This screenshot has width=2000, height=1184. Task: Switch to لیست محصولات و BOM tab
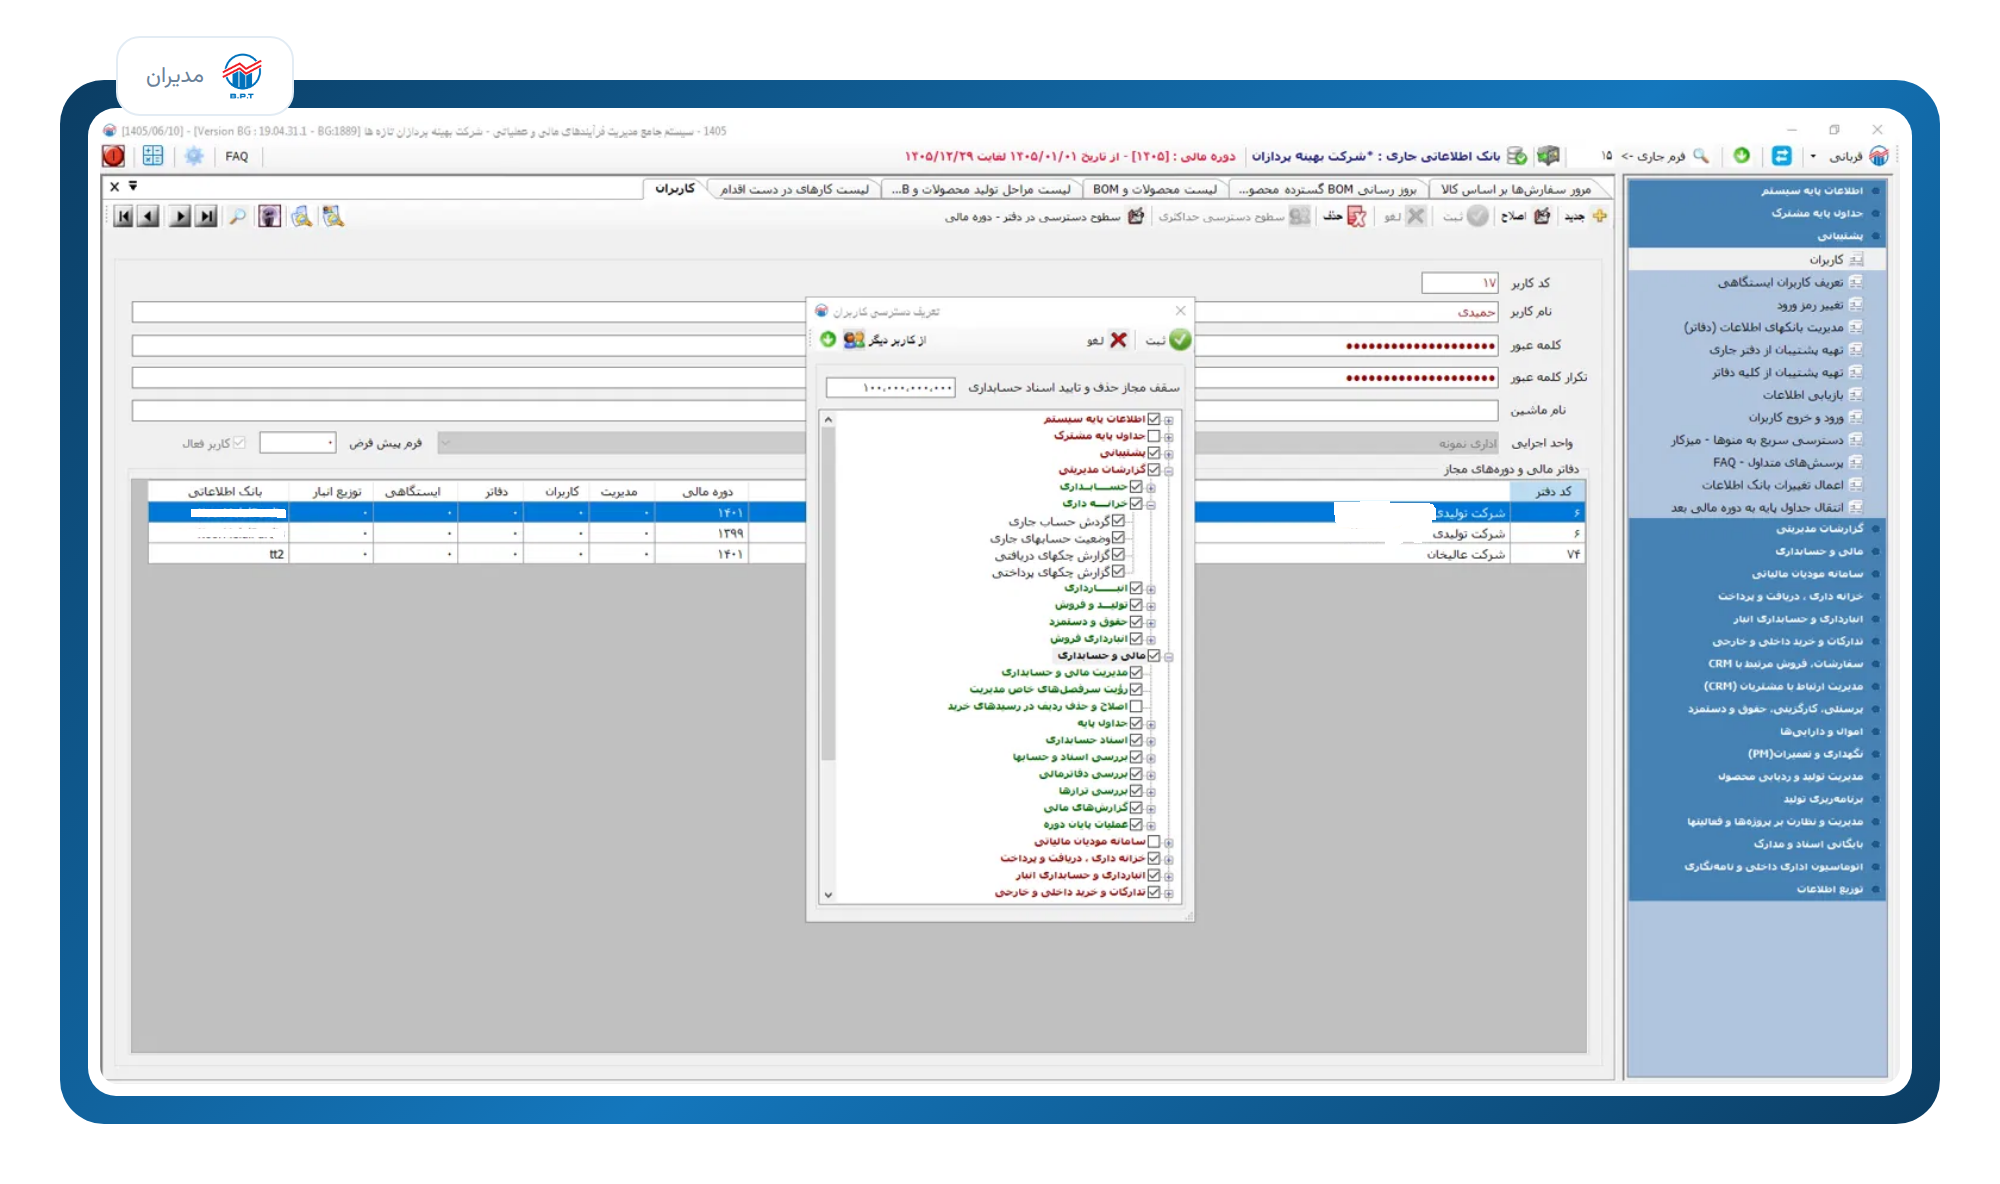[1155, 189]
